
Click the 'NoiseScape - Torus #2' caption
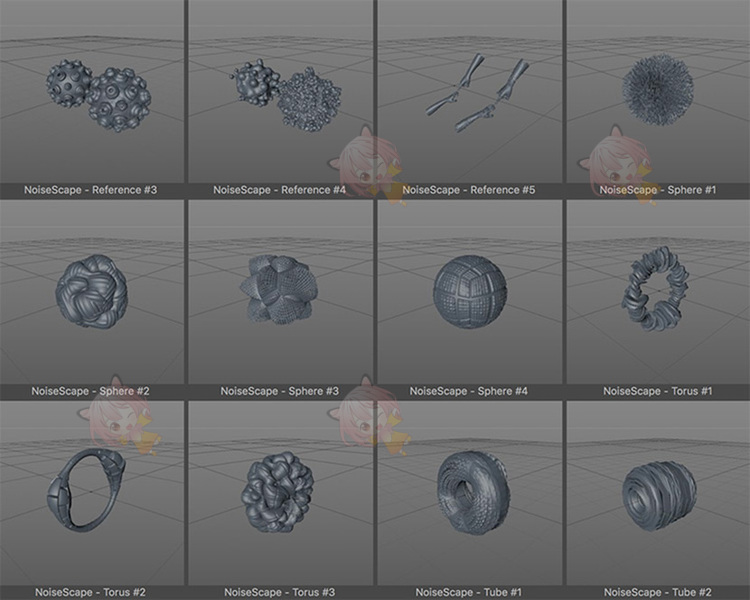pyautogui.click(x=90, y=592)
